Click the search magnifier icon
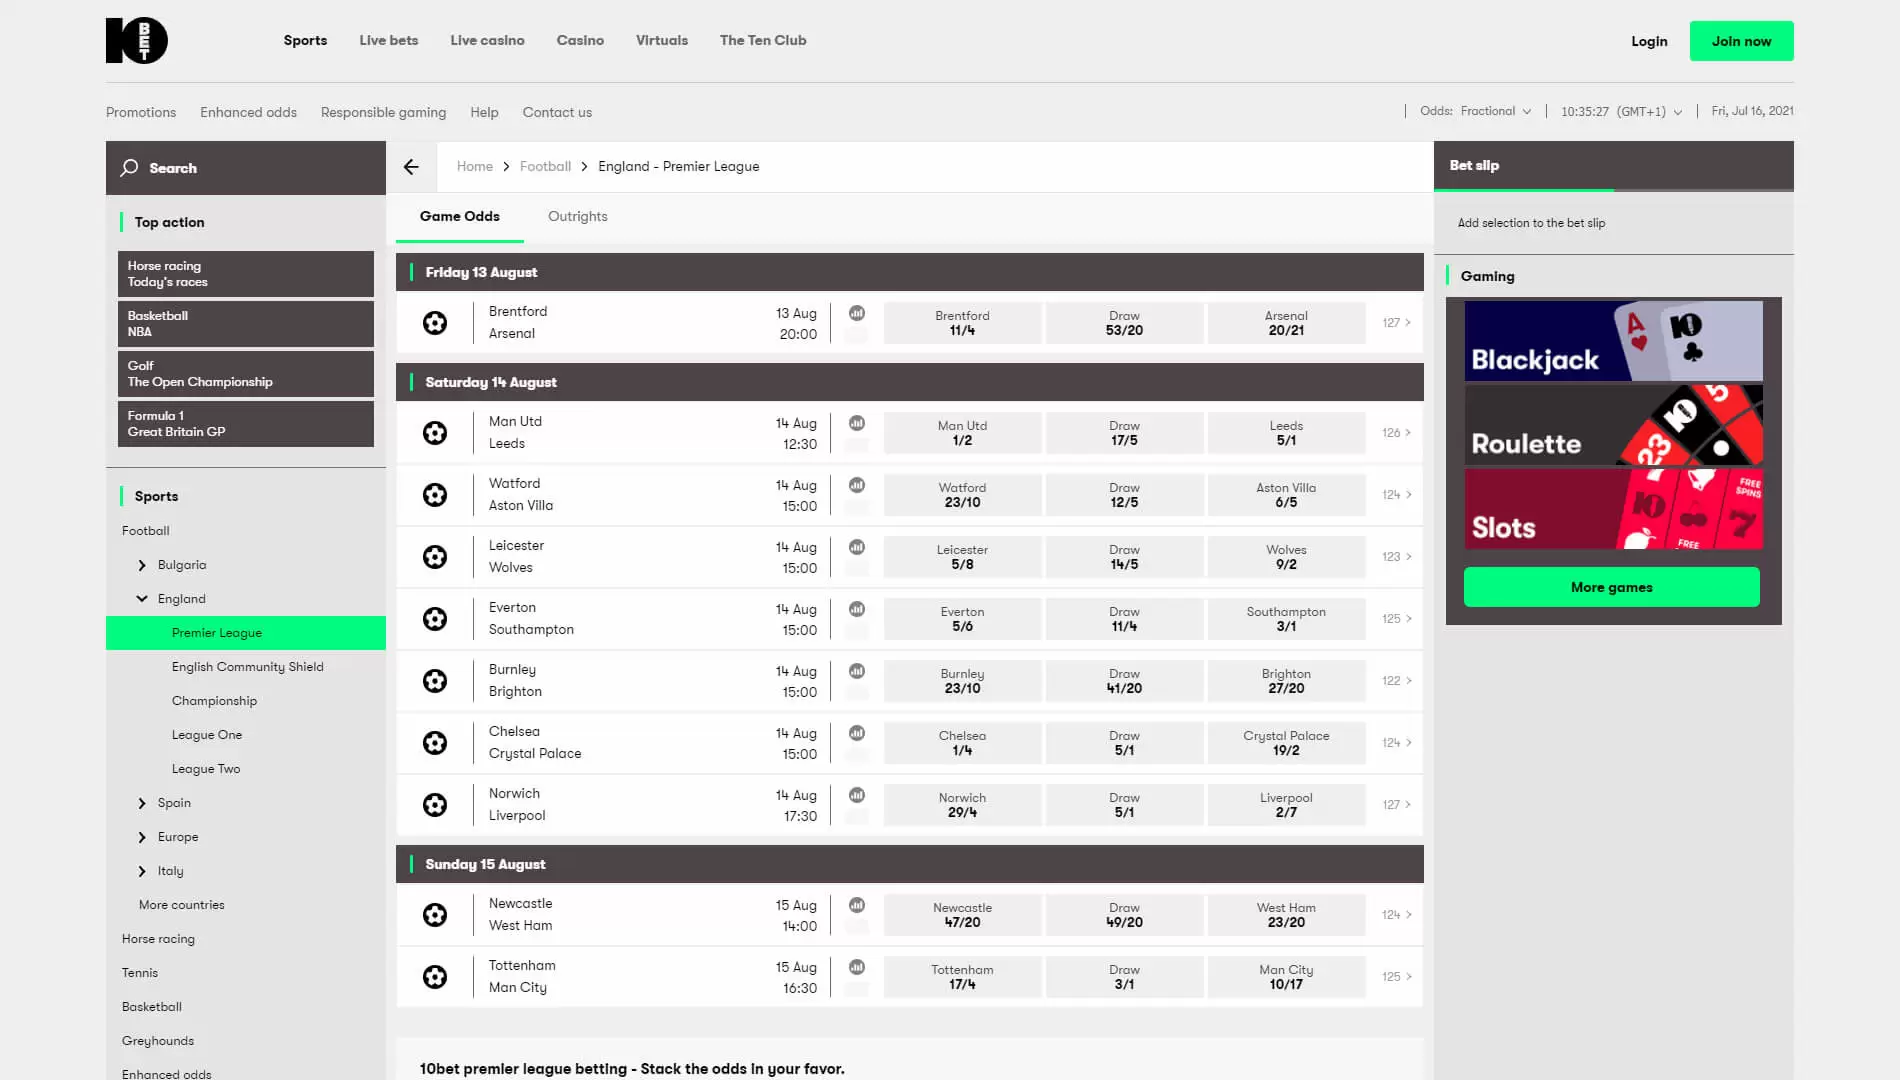The width and height of the screenshot is (1900, 1080). [x=129, y=168]
